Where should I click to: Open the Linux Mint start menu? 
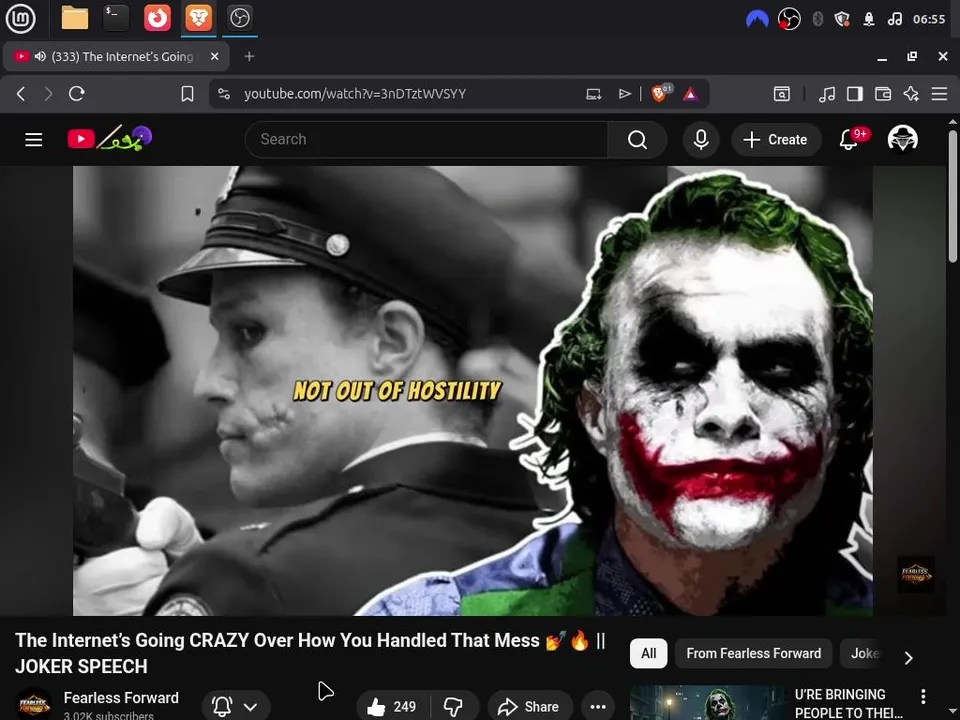click(x=21, y=18)
